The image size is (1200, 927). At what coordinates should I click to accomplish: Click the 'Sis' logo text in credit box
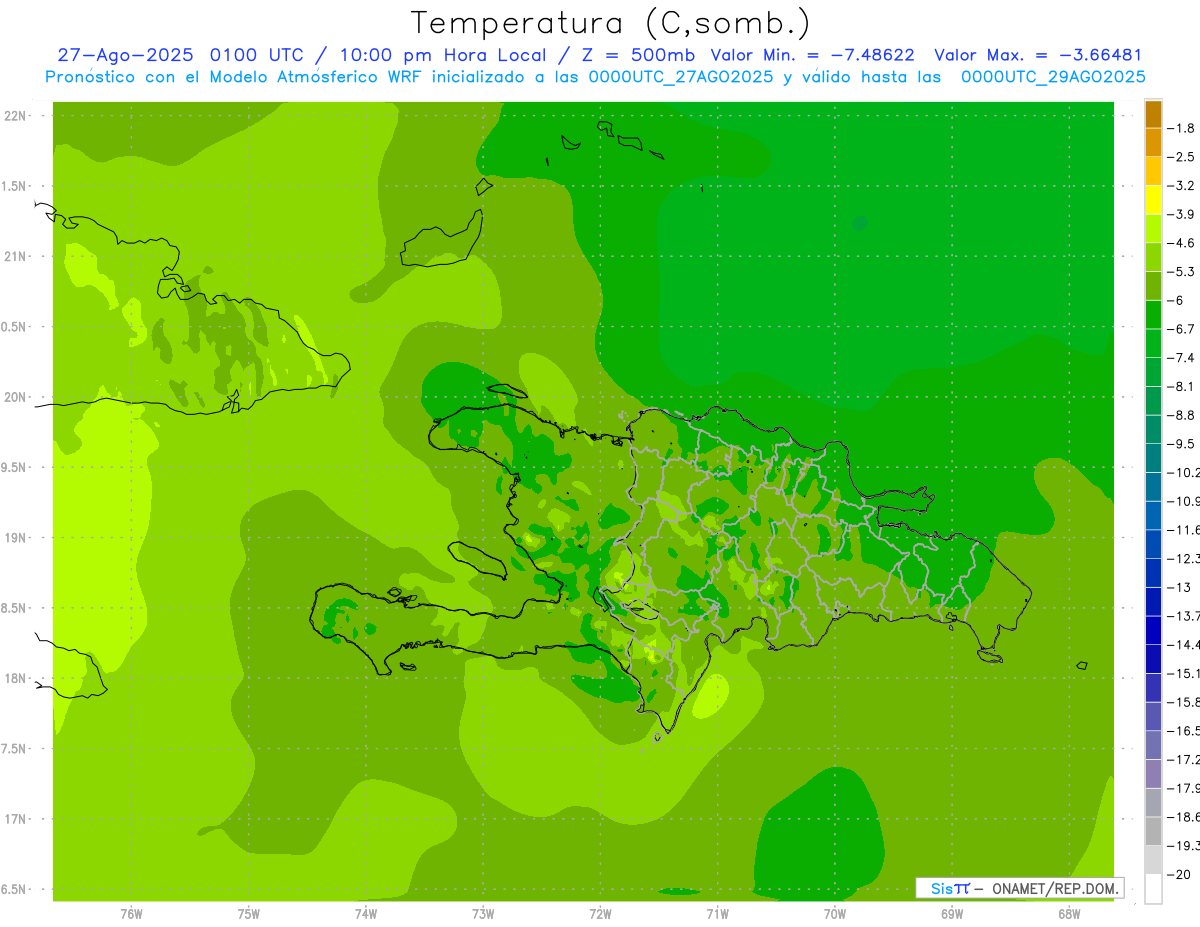pos(941,888)
